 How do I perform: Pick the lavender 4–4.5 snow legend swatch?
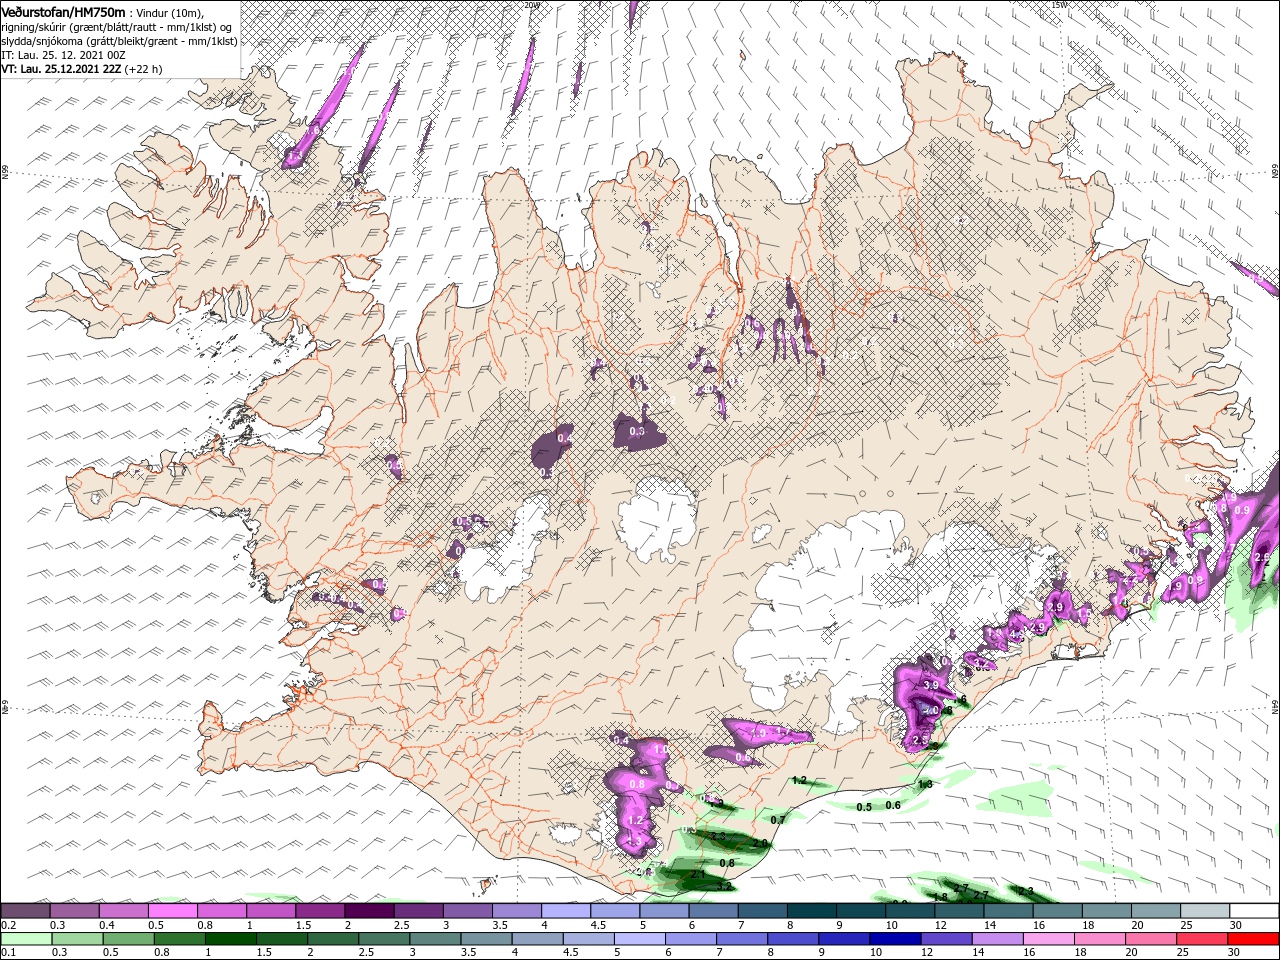(x=565, y=911)
